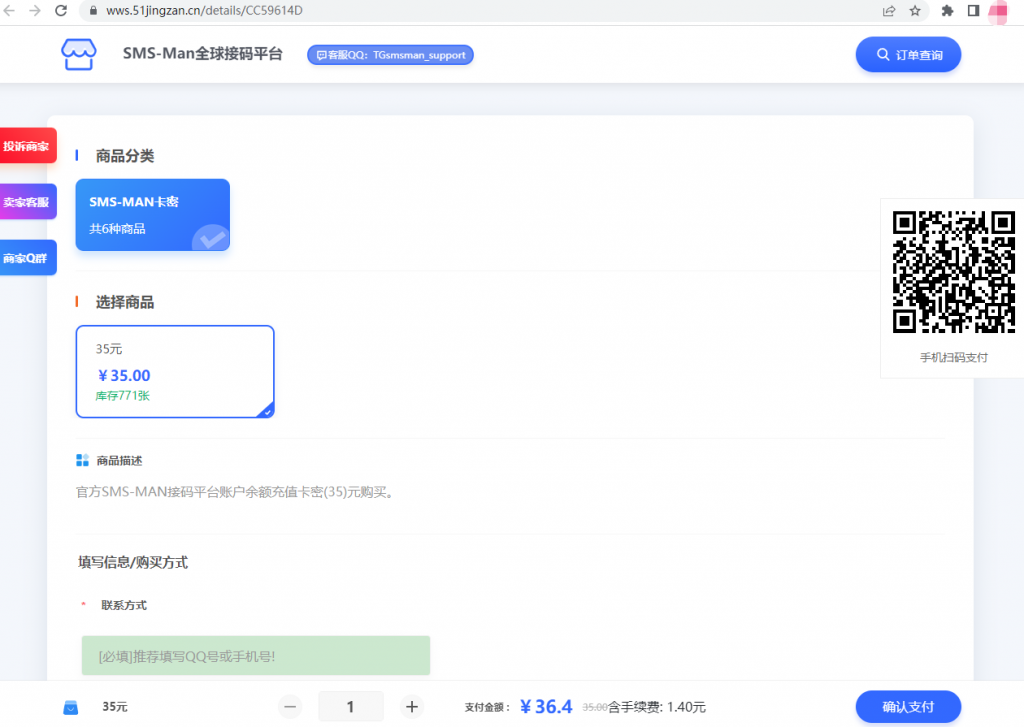
Task: Click the QR code for mobile payment
Action: tap(953, 272)
